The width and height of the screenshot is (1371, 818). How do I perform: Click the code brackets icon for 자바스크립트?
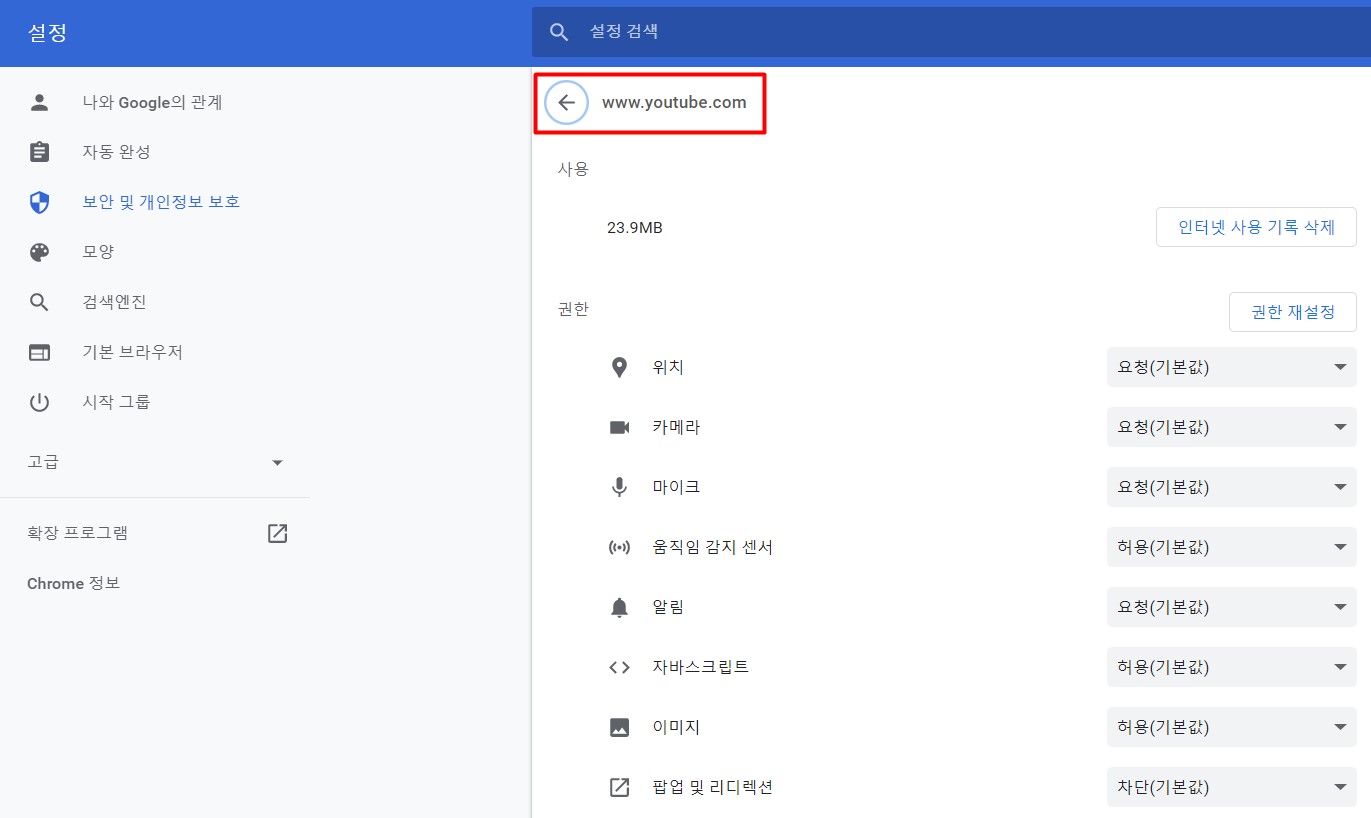[619, 667]
